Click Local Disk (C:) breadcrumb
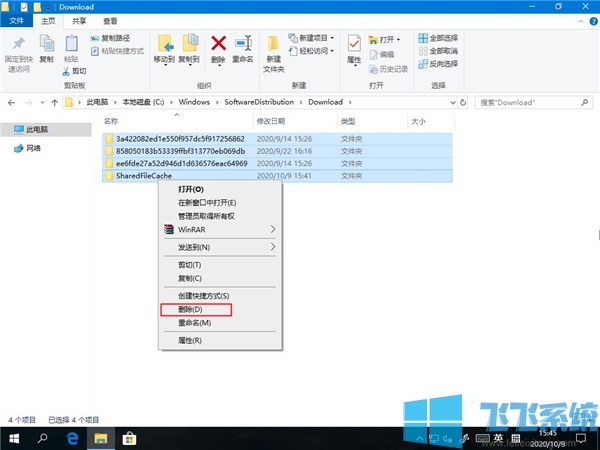The width and height of the screenshot is (600, 450). (143, 102)
